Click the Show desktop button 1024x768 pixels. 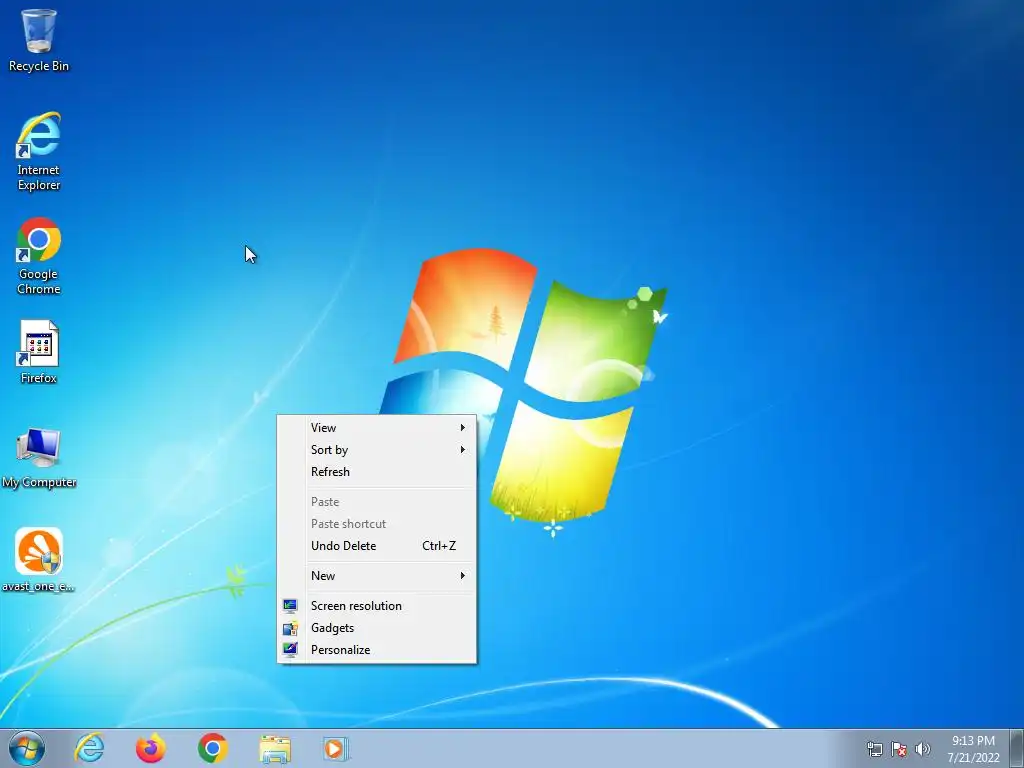tap(1016, 749)
